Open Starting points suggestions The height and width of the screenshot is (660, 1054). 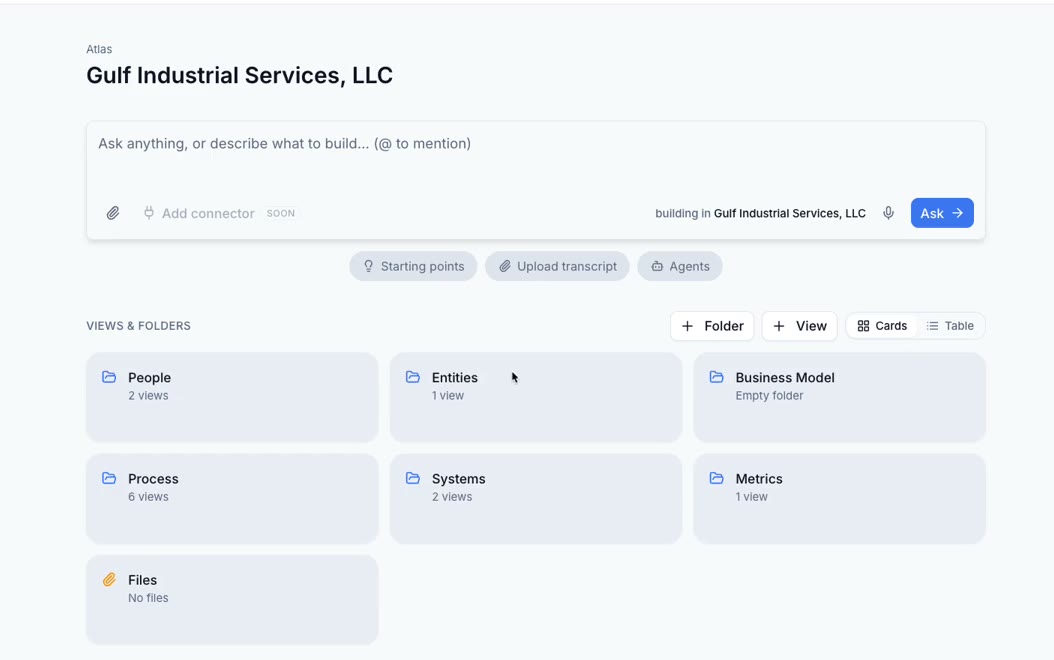[x=413, y=266]
